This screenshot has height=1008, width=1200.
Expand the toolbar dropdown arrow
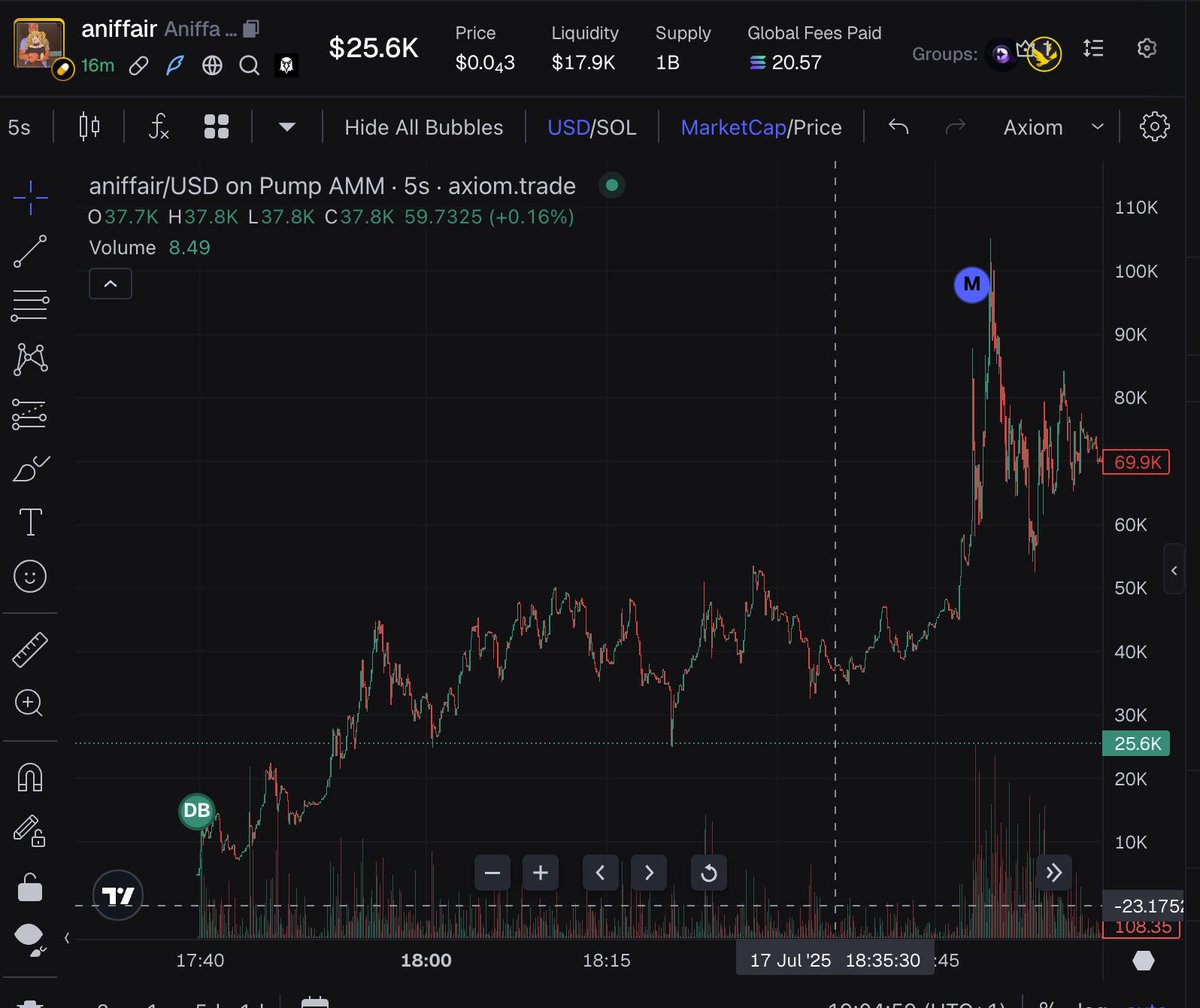(287, 127)
